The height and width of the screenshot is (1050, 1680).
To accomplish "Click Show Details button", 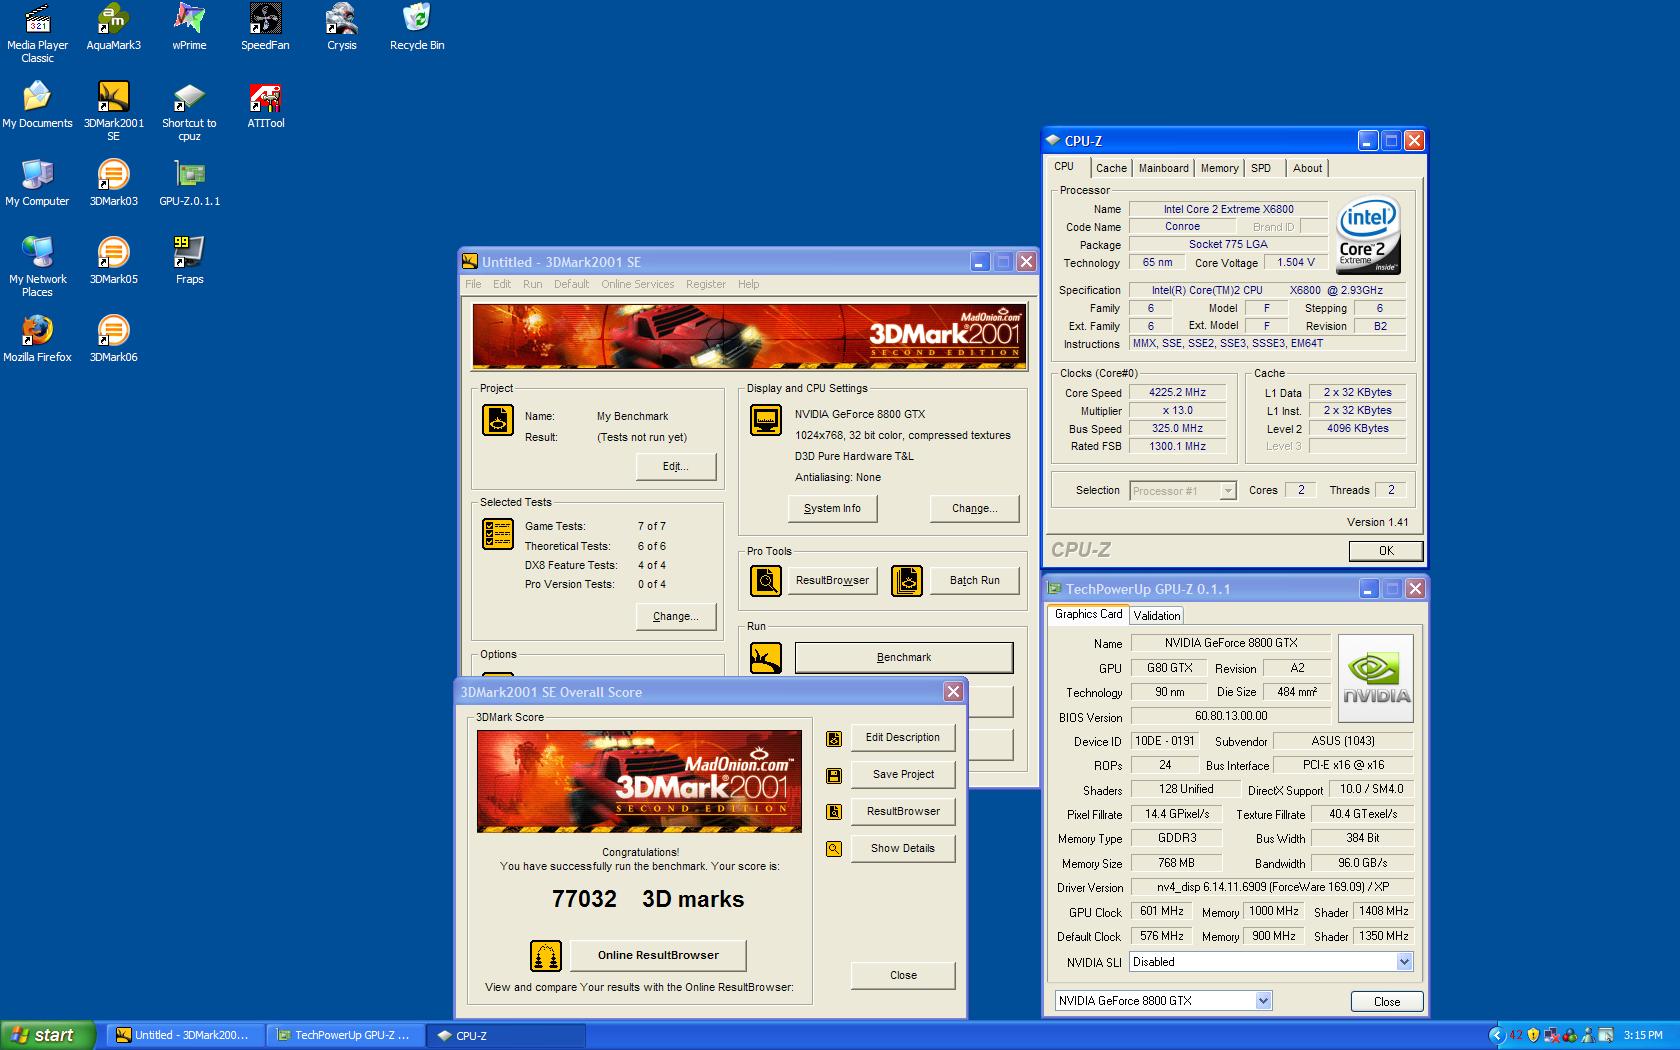I will [x=903, y=849].
